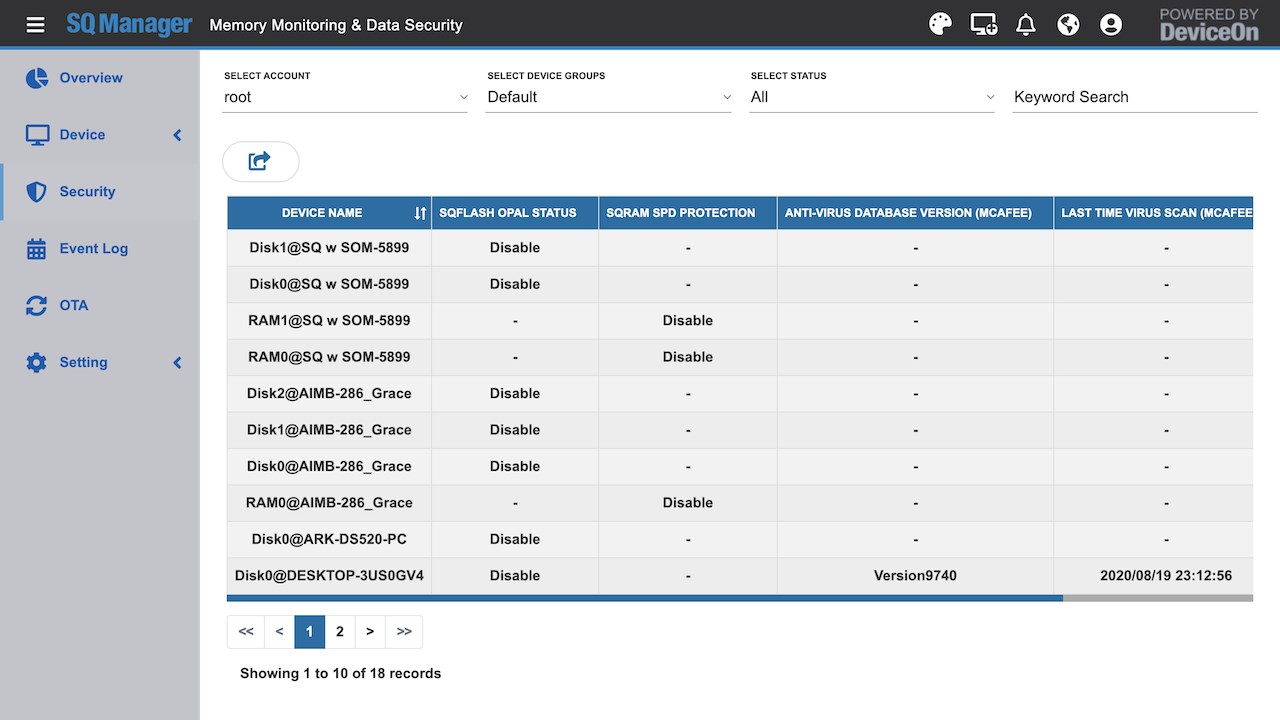Select row RAM0@SQ w SOM-5899
1280x720 pixels.
pyautogui.click(x=740, y=357)
